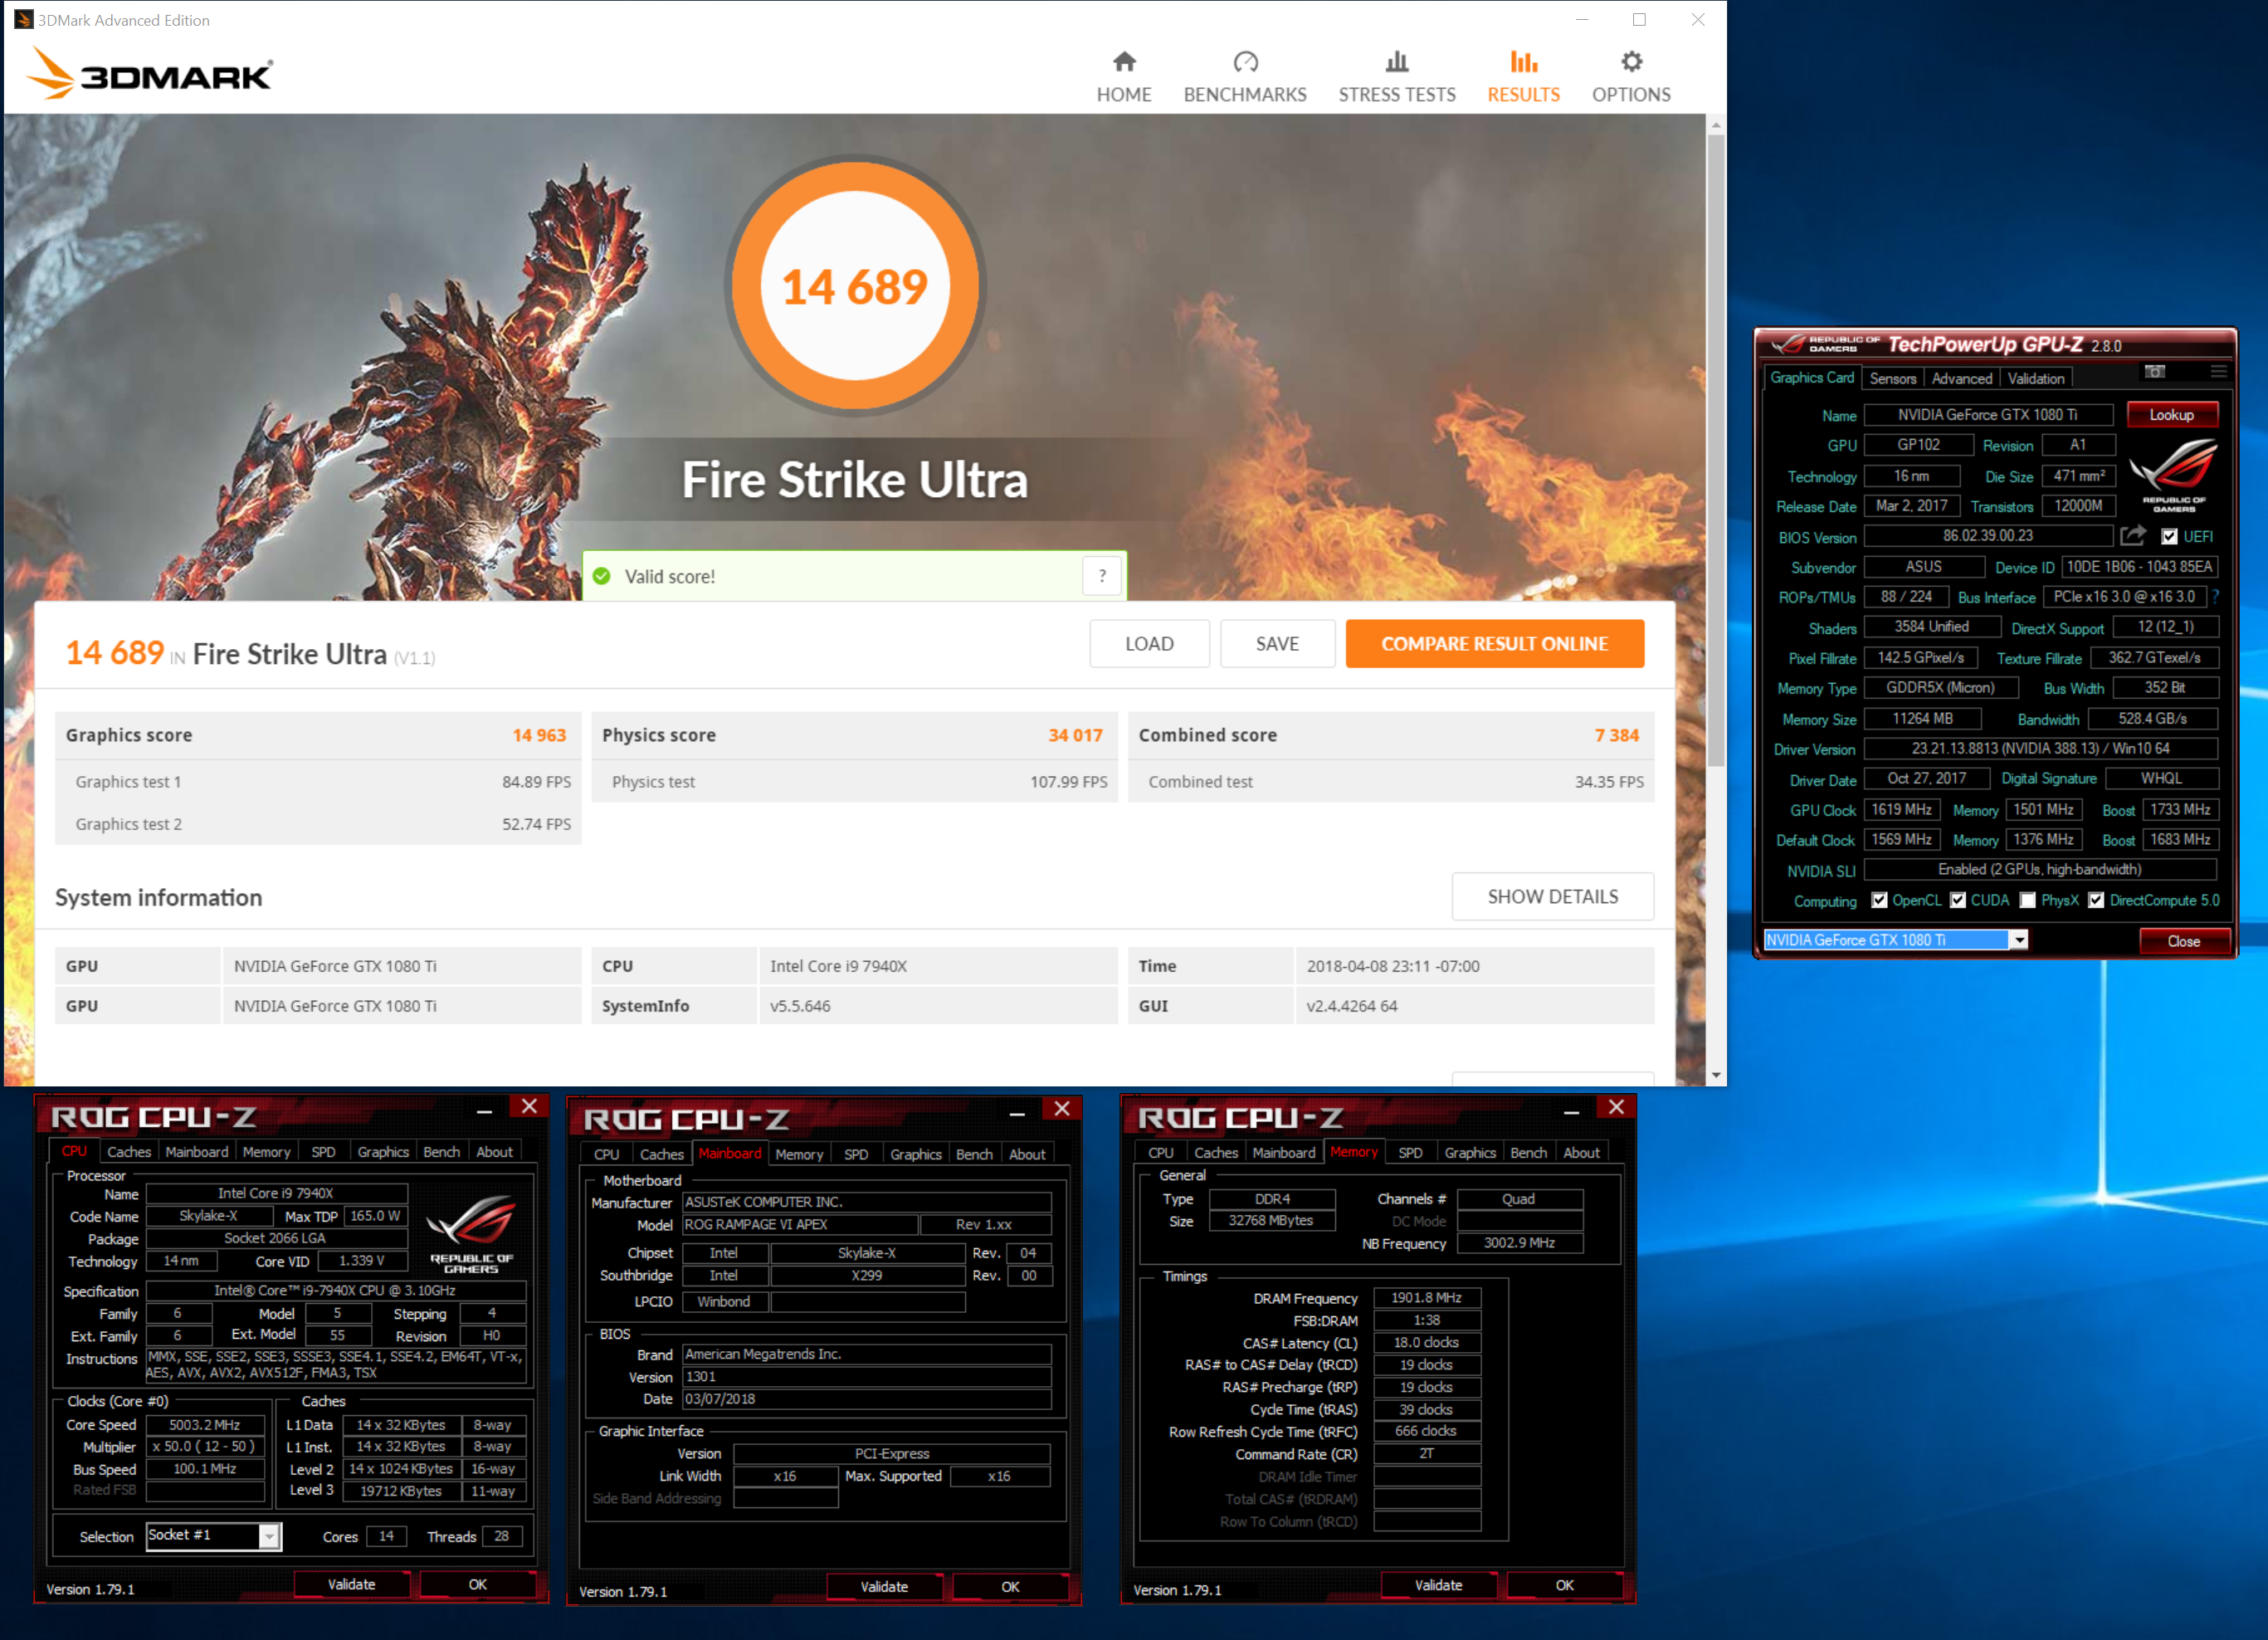Click the valid score question mark button
Screen dimensions: 2268x1640
click(1102, 576)
